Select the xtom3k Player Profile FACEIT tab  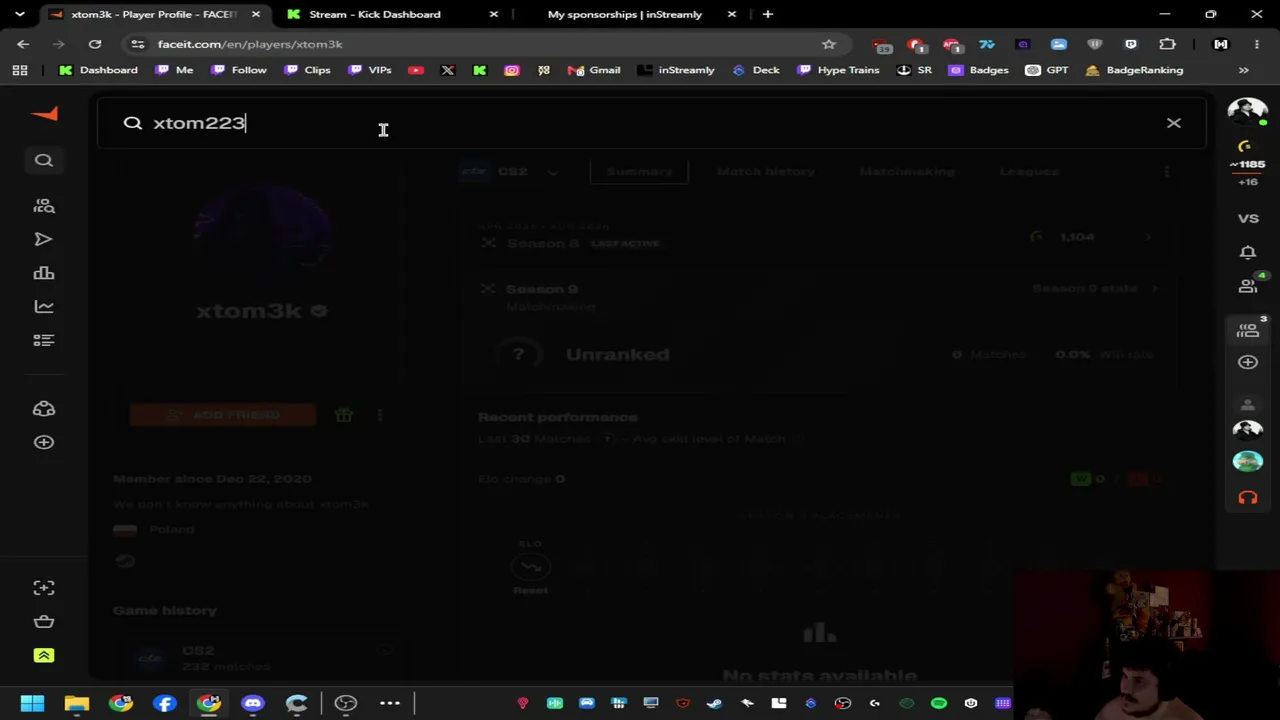(x=154, y=14)
